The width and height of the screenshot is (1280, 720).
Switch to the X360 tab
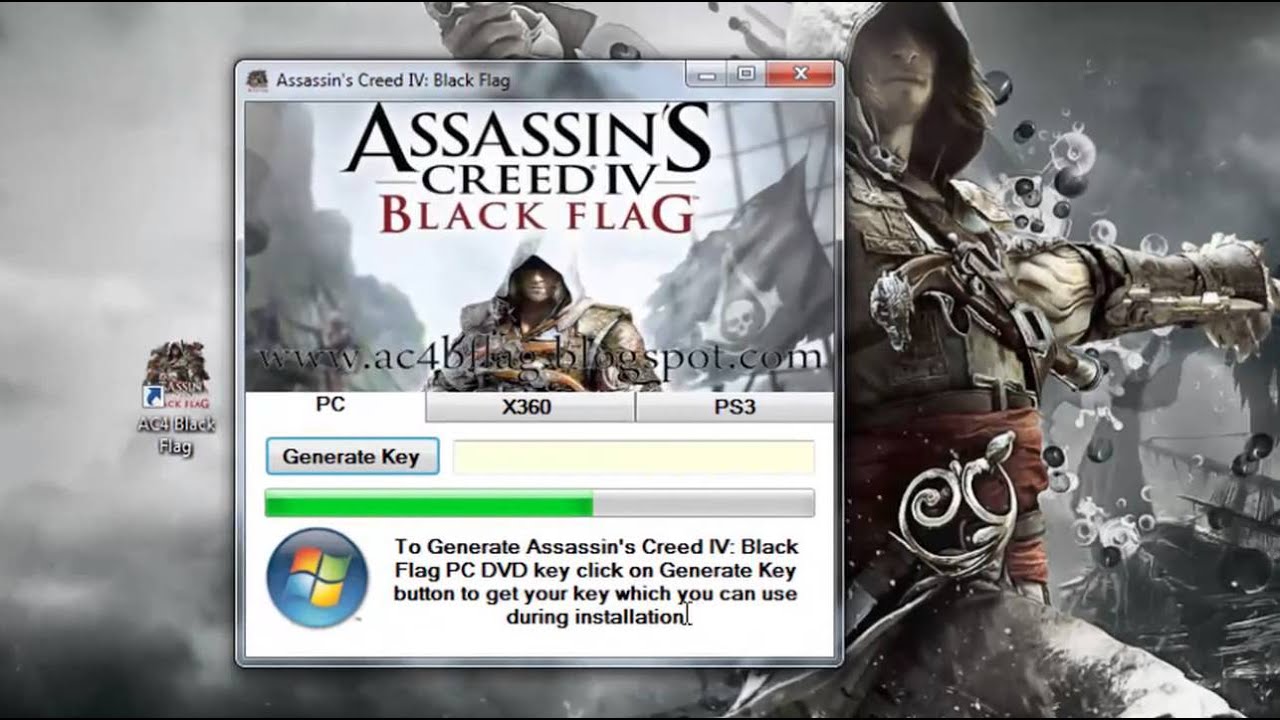[528, 407]
